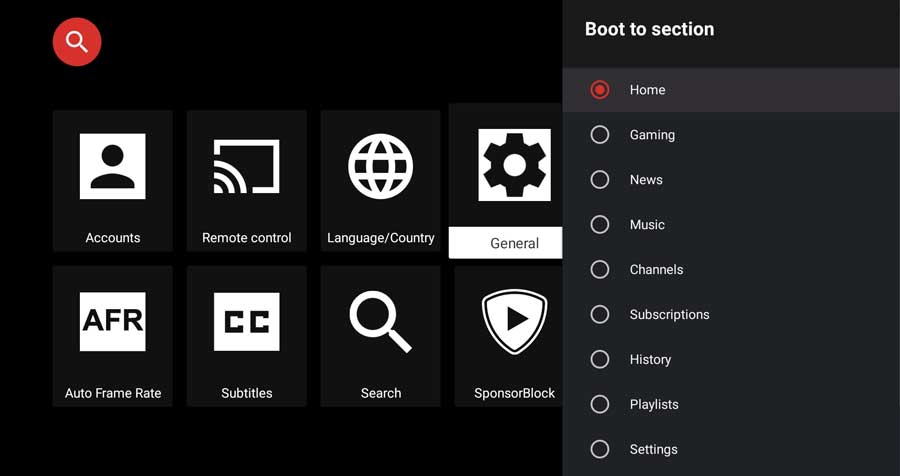Open Auto Frame Rate AFR tile
900x476 pixels.
click(x=112, y=336)
